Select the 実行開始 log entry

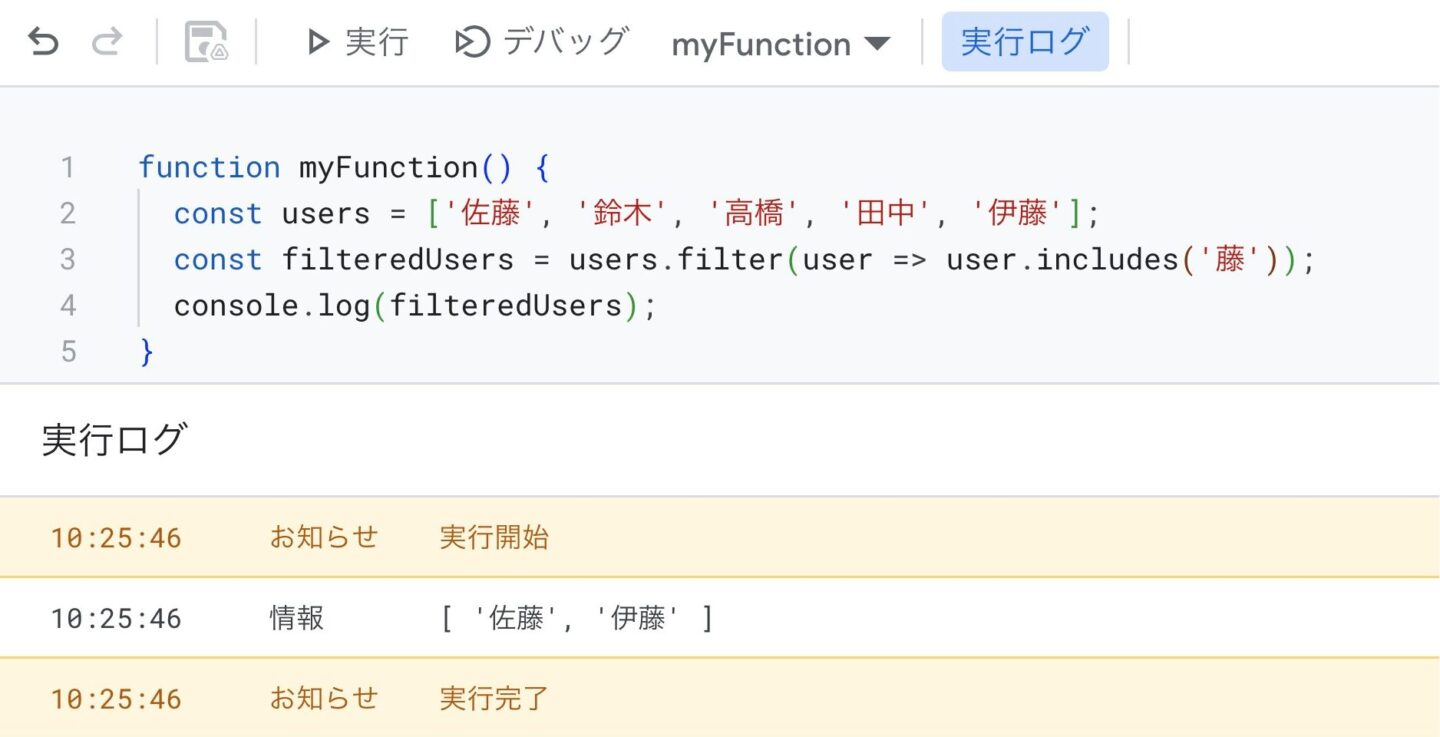(x=493, y=537)
